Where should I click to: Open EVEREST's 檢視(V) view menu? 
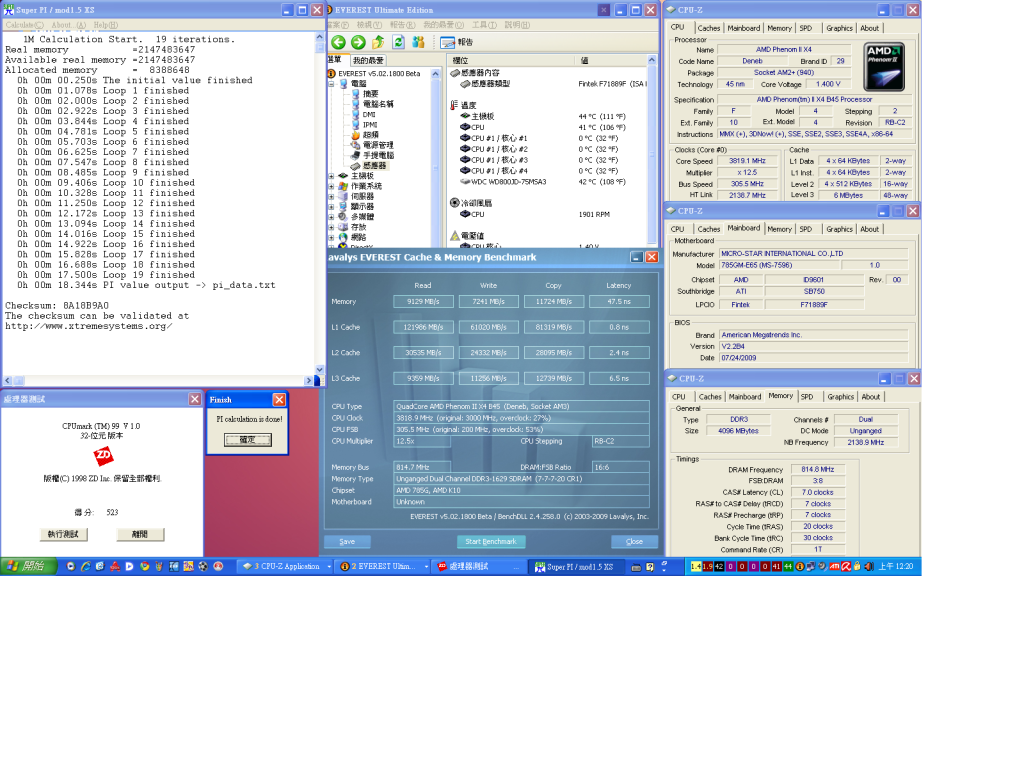(369, 25)
